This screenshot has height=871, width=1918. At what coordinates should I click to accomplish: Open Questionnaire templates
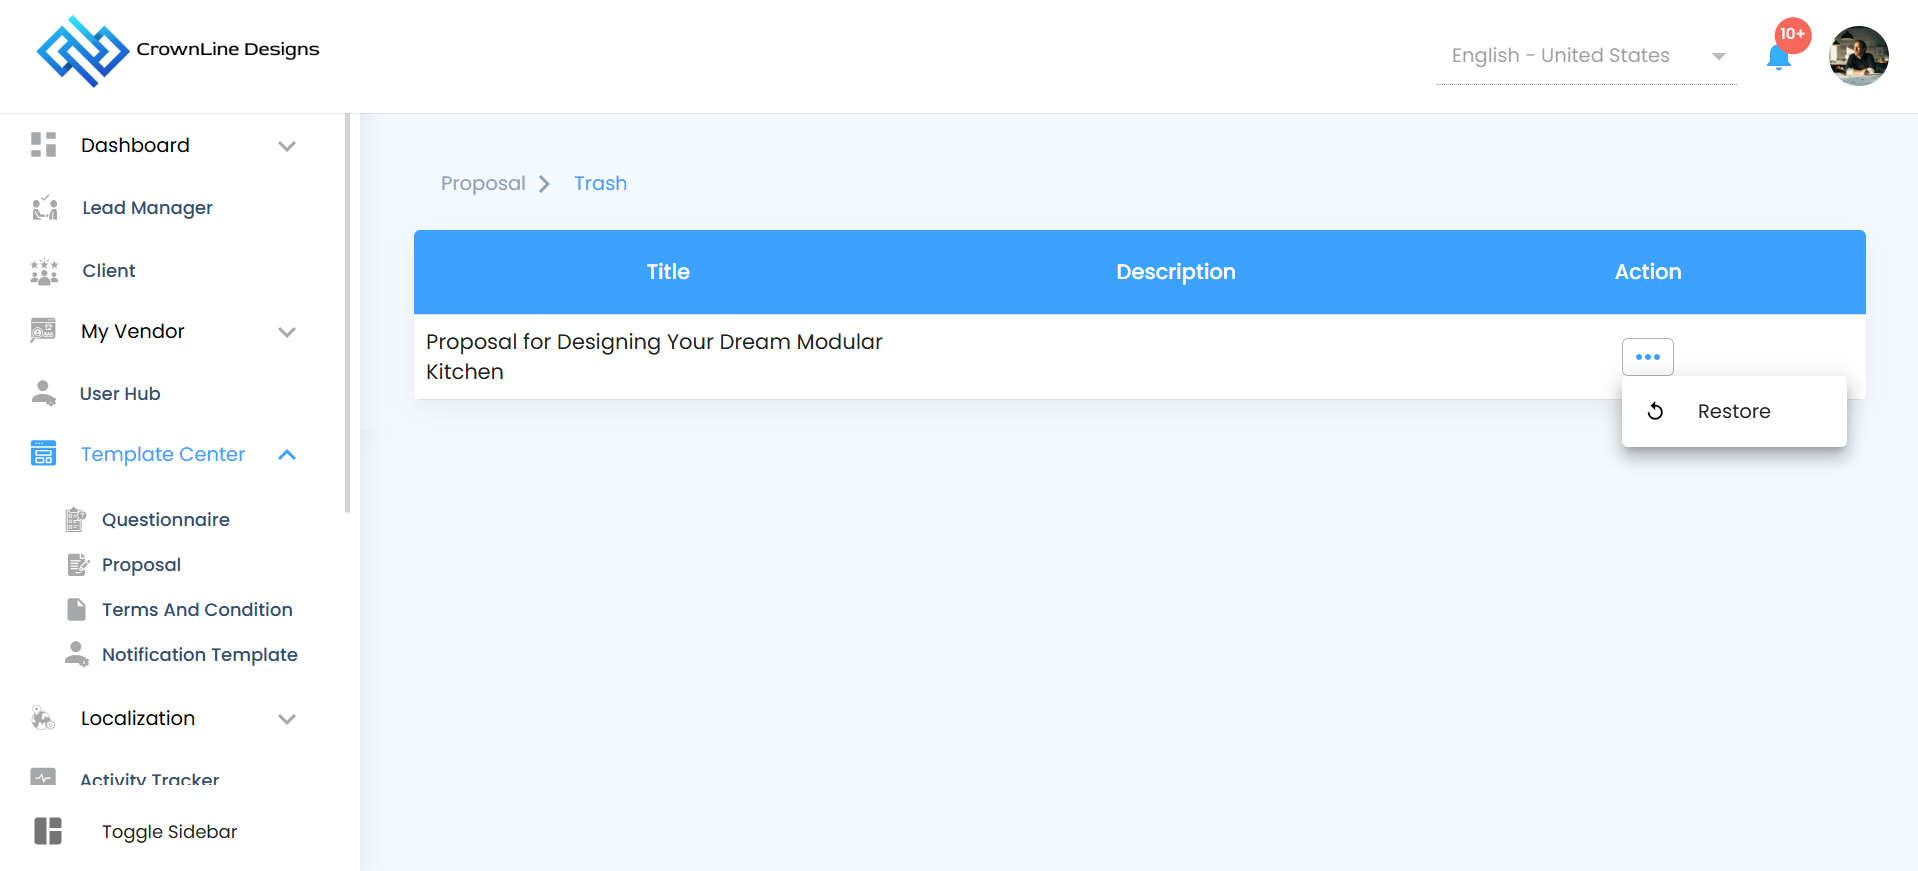[166, 520]
